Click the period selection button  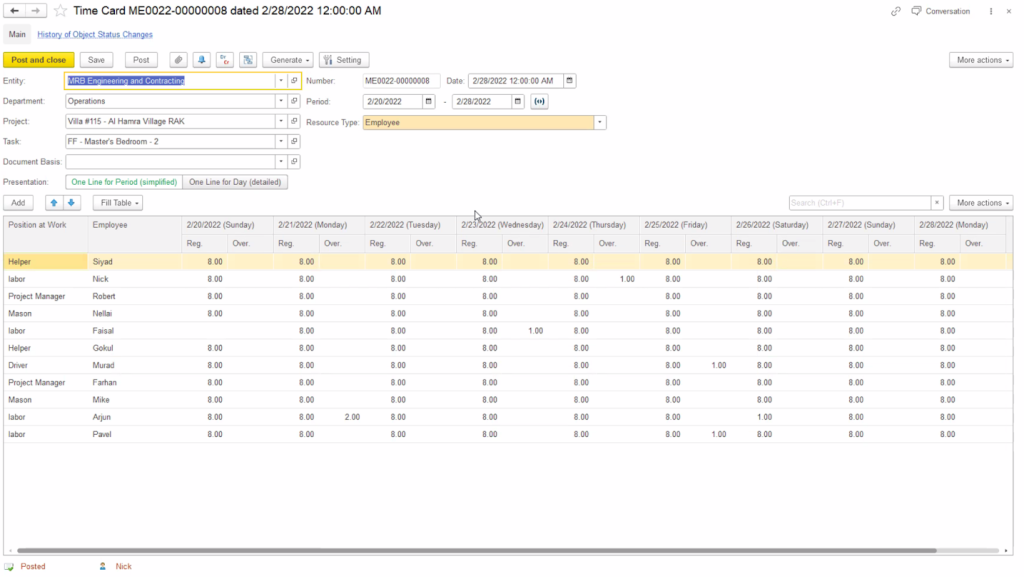pyautogui.click(x=539, y=102)
